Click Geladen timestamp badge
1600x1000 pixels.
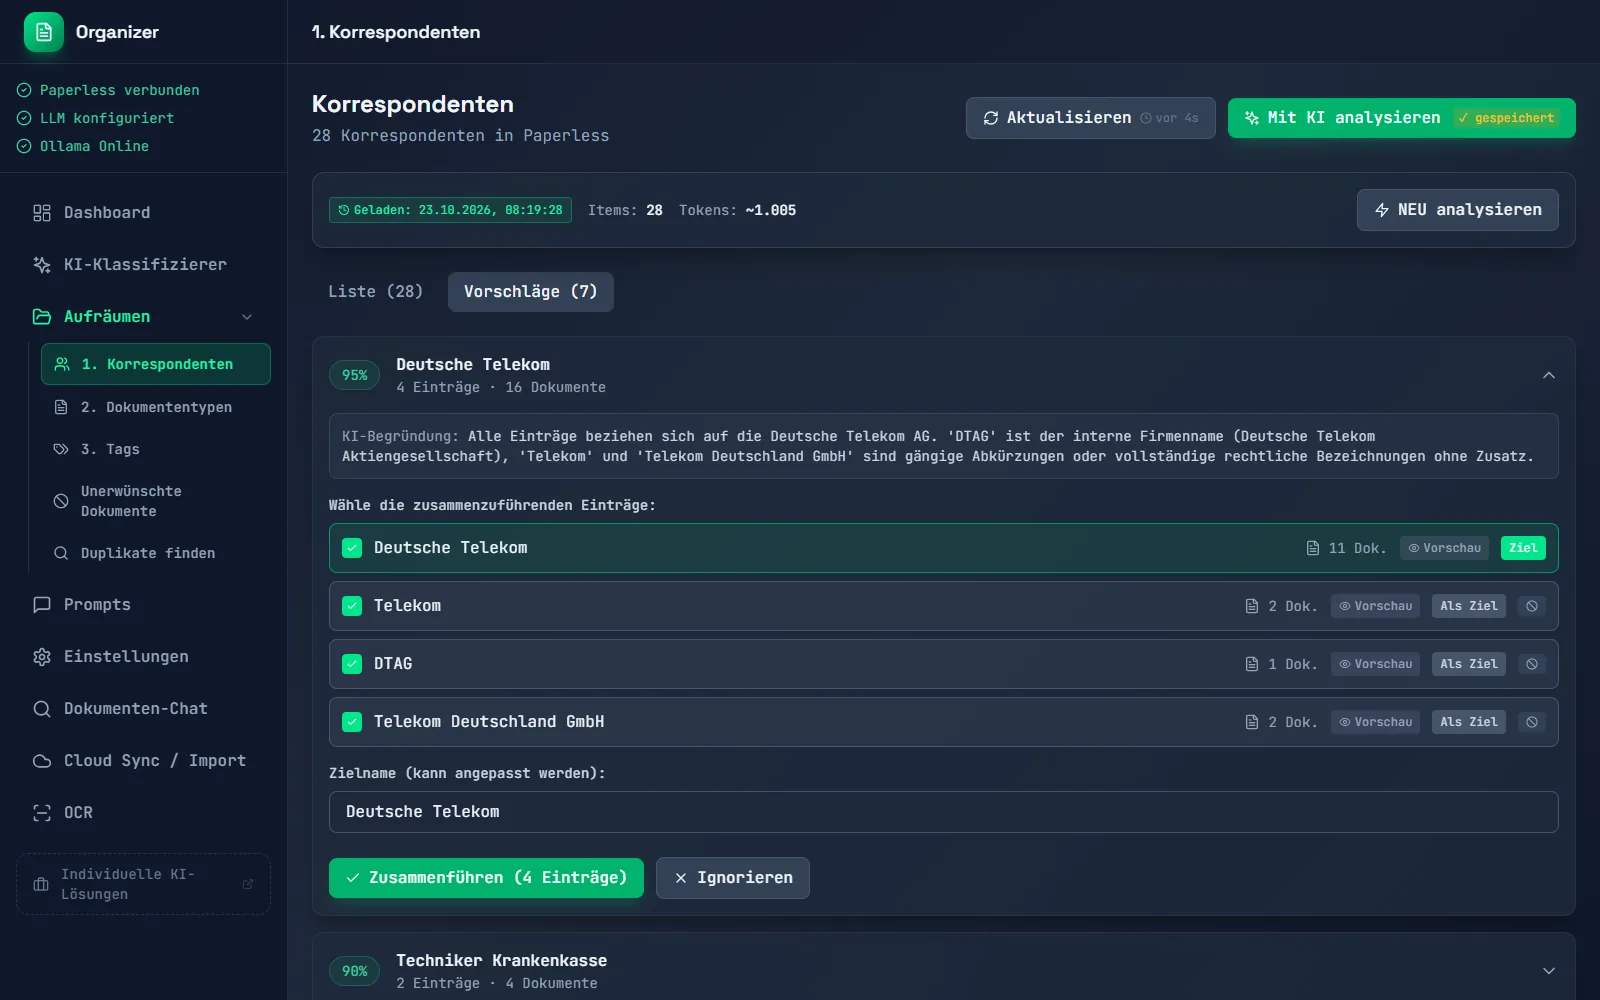[450, 210]
